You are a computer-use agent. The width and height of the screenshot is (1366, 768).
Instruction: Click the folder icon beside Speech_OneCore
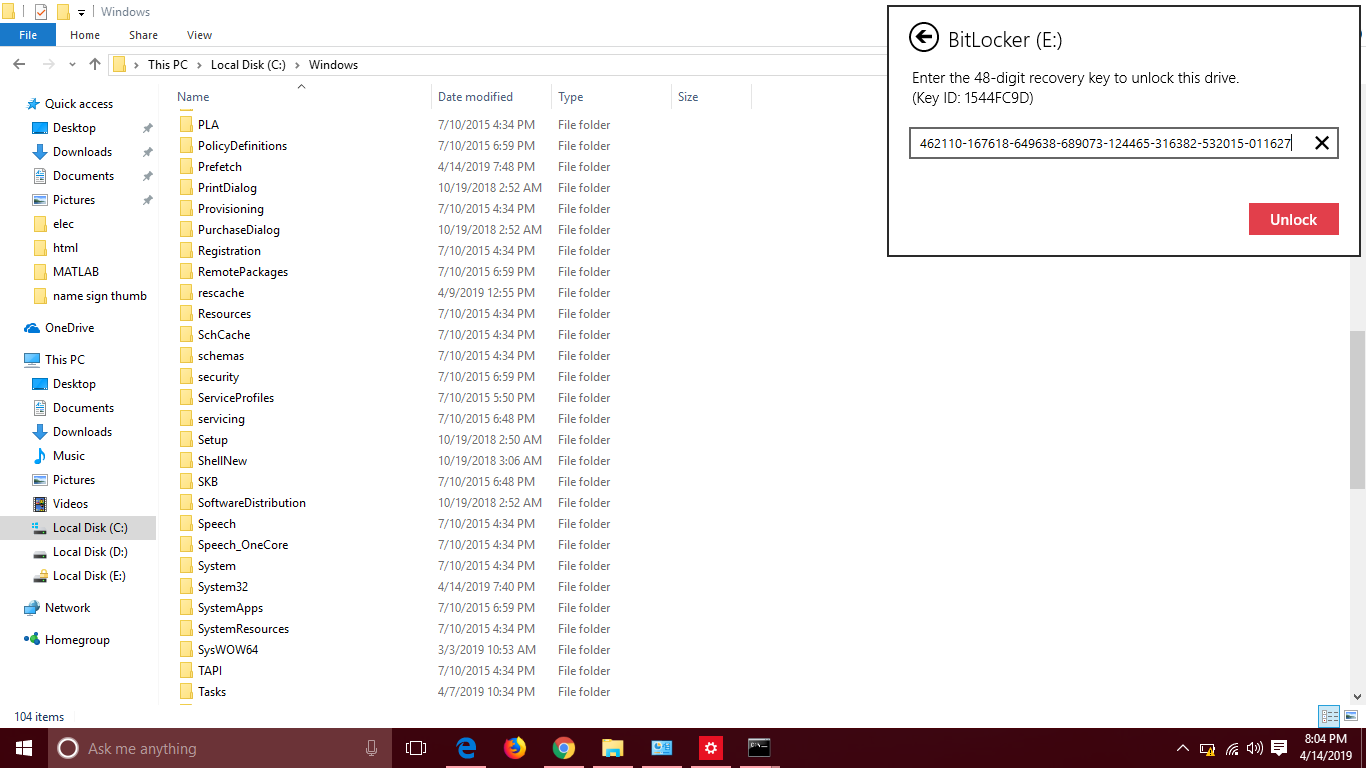click(186, 544)
